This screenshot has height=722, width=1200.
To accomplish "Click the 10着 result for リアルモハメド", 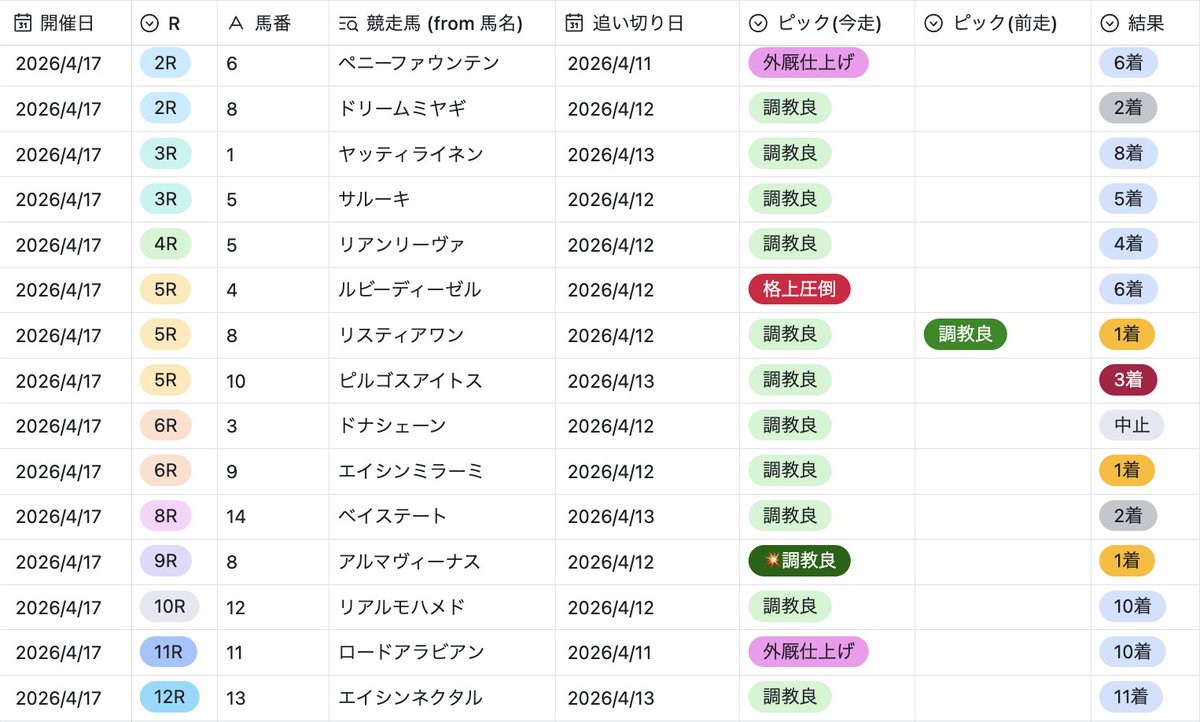I will (x=1133, y=607).
